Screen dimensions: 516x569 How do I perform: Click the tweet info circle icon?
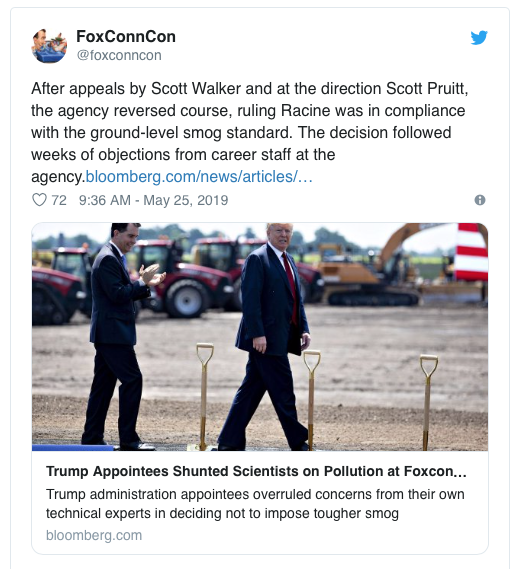tap(480, 200)
